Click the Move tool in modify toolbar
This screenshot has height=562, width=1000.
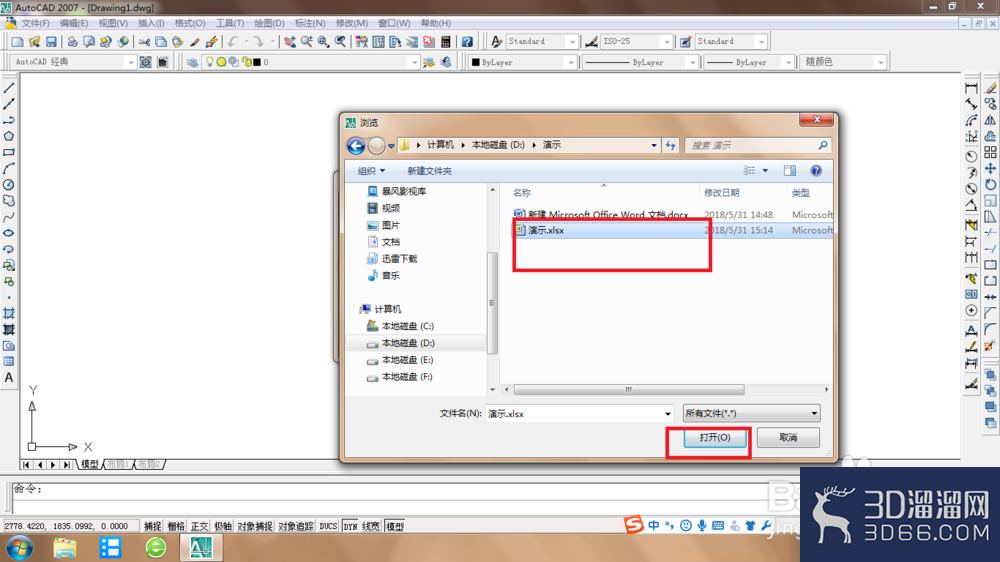(x=990, y=168)
